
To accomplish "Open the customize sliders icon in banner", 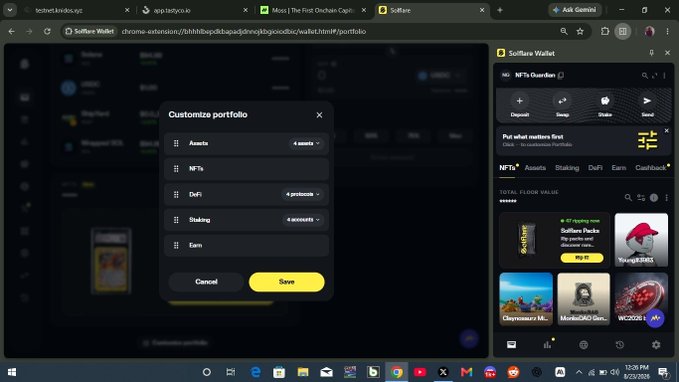I will [x=647, y=140].
